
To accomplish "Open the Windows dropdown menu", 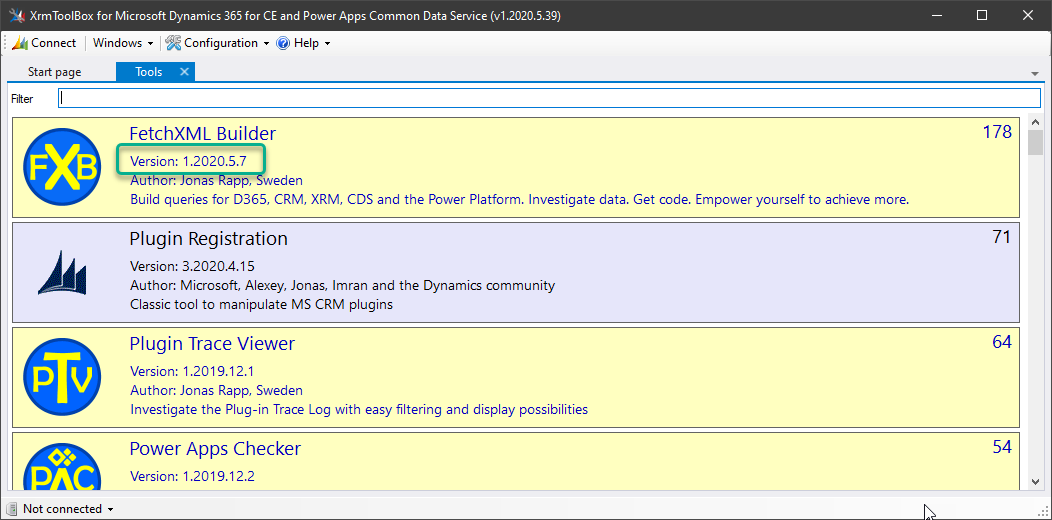I will tap(123, 43).
